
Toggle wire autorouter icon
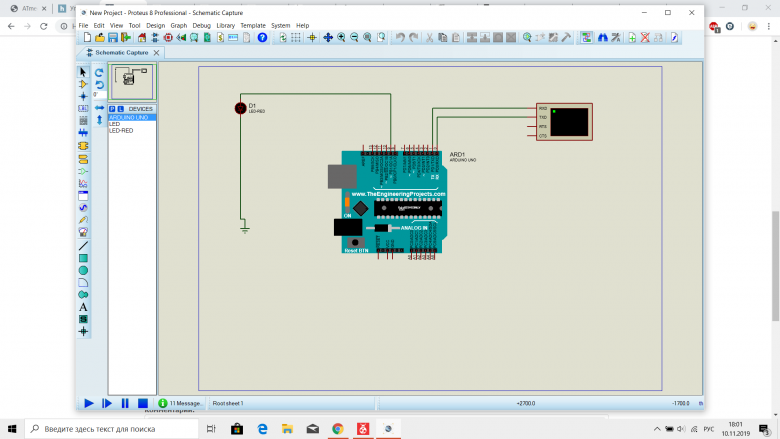coord(586,38)
